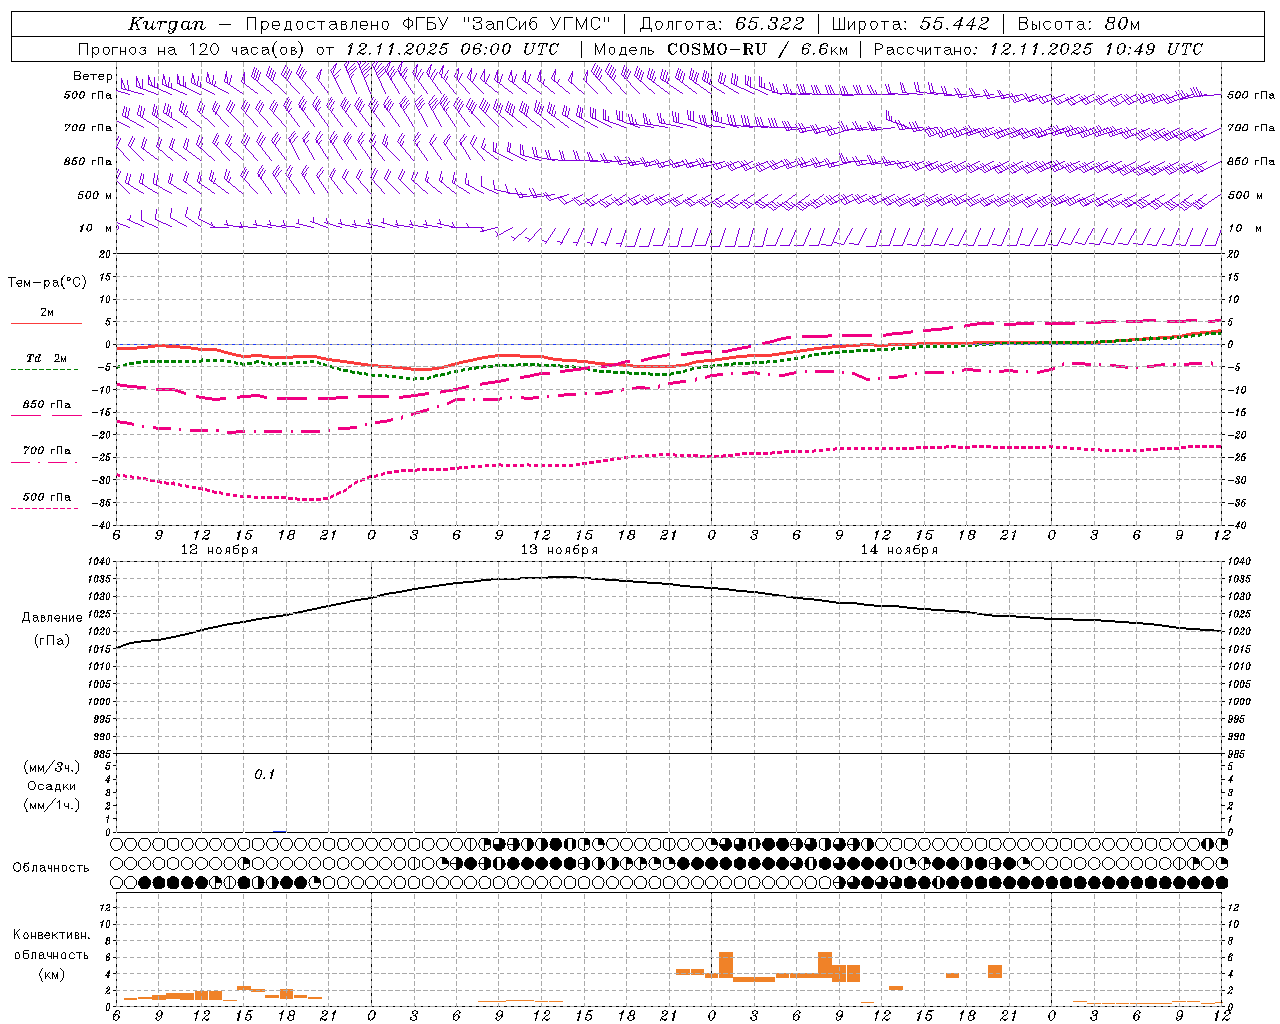This screenshot has width=1280, height=1024.
Task: Click the "(км)" unit under convective label
Action: [x=52, y=974]
